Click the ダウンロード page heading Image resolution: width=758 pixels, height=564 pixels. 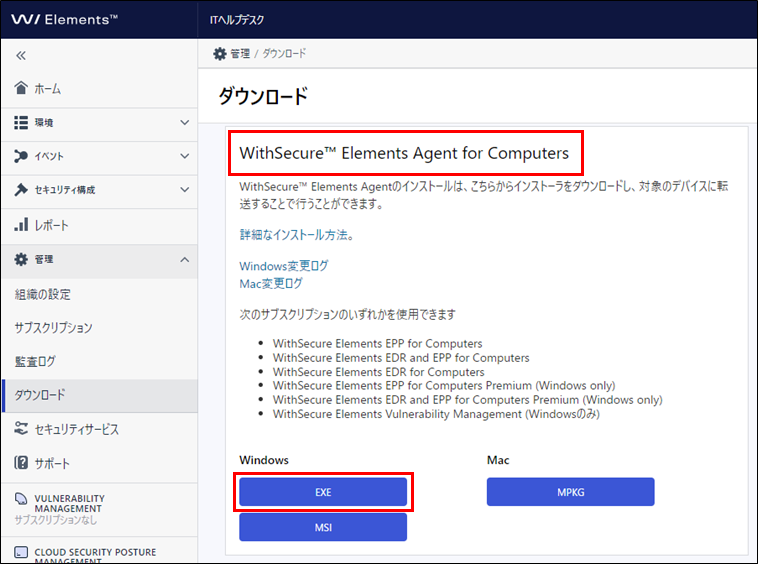(263, 96)
